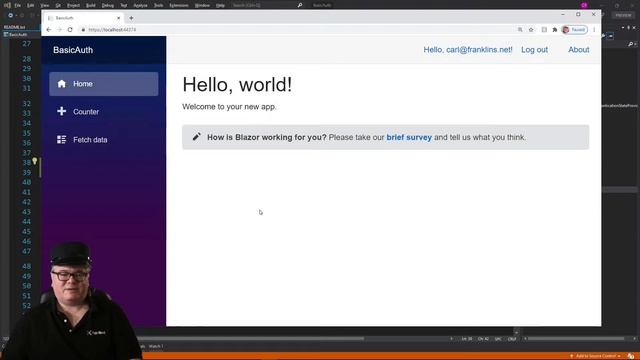The image size is (640, 360).
Task: Open Visual Studio Window menu
Action: pyautogui.click(x=202, y=5)
